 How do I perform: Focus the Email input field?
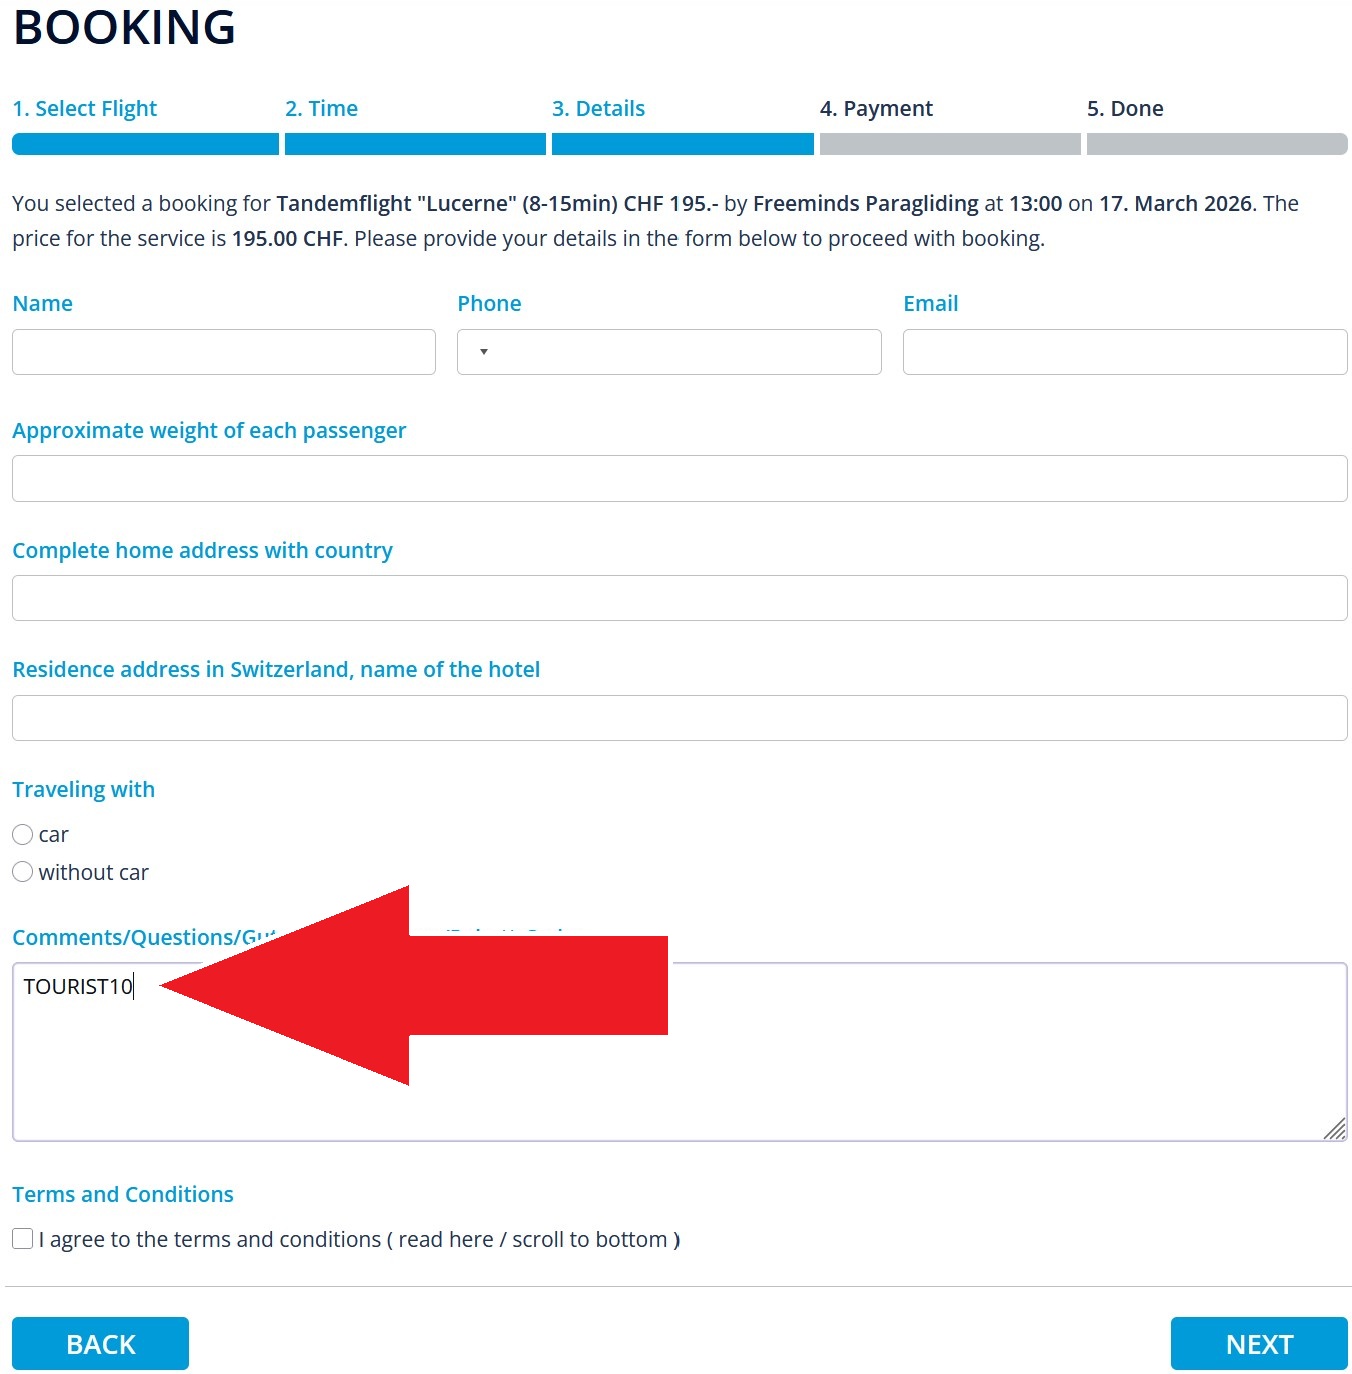coord(1124,352)
